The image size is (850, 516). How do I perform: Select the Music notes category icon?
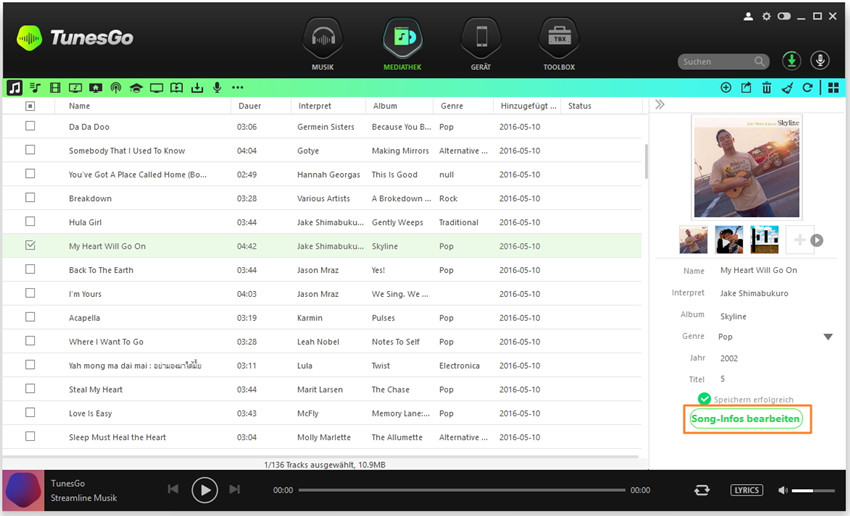[x=15, y=87]
